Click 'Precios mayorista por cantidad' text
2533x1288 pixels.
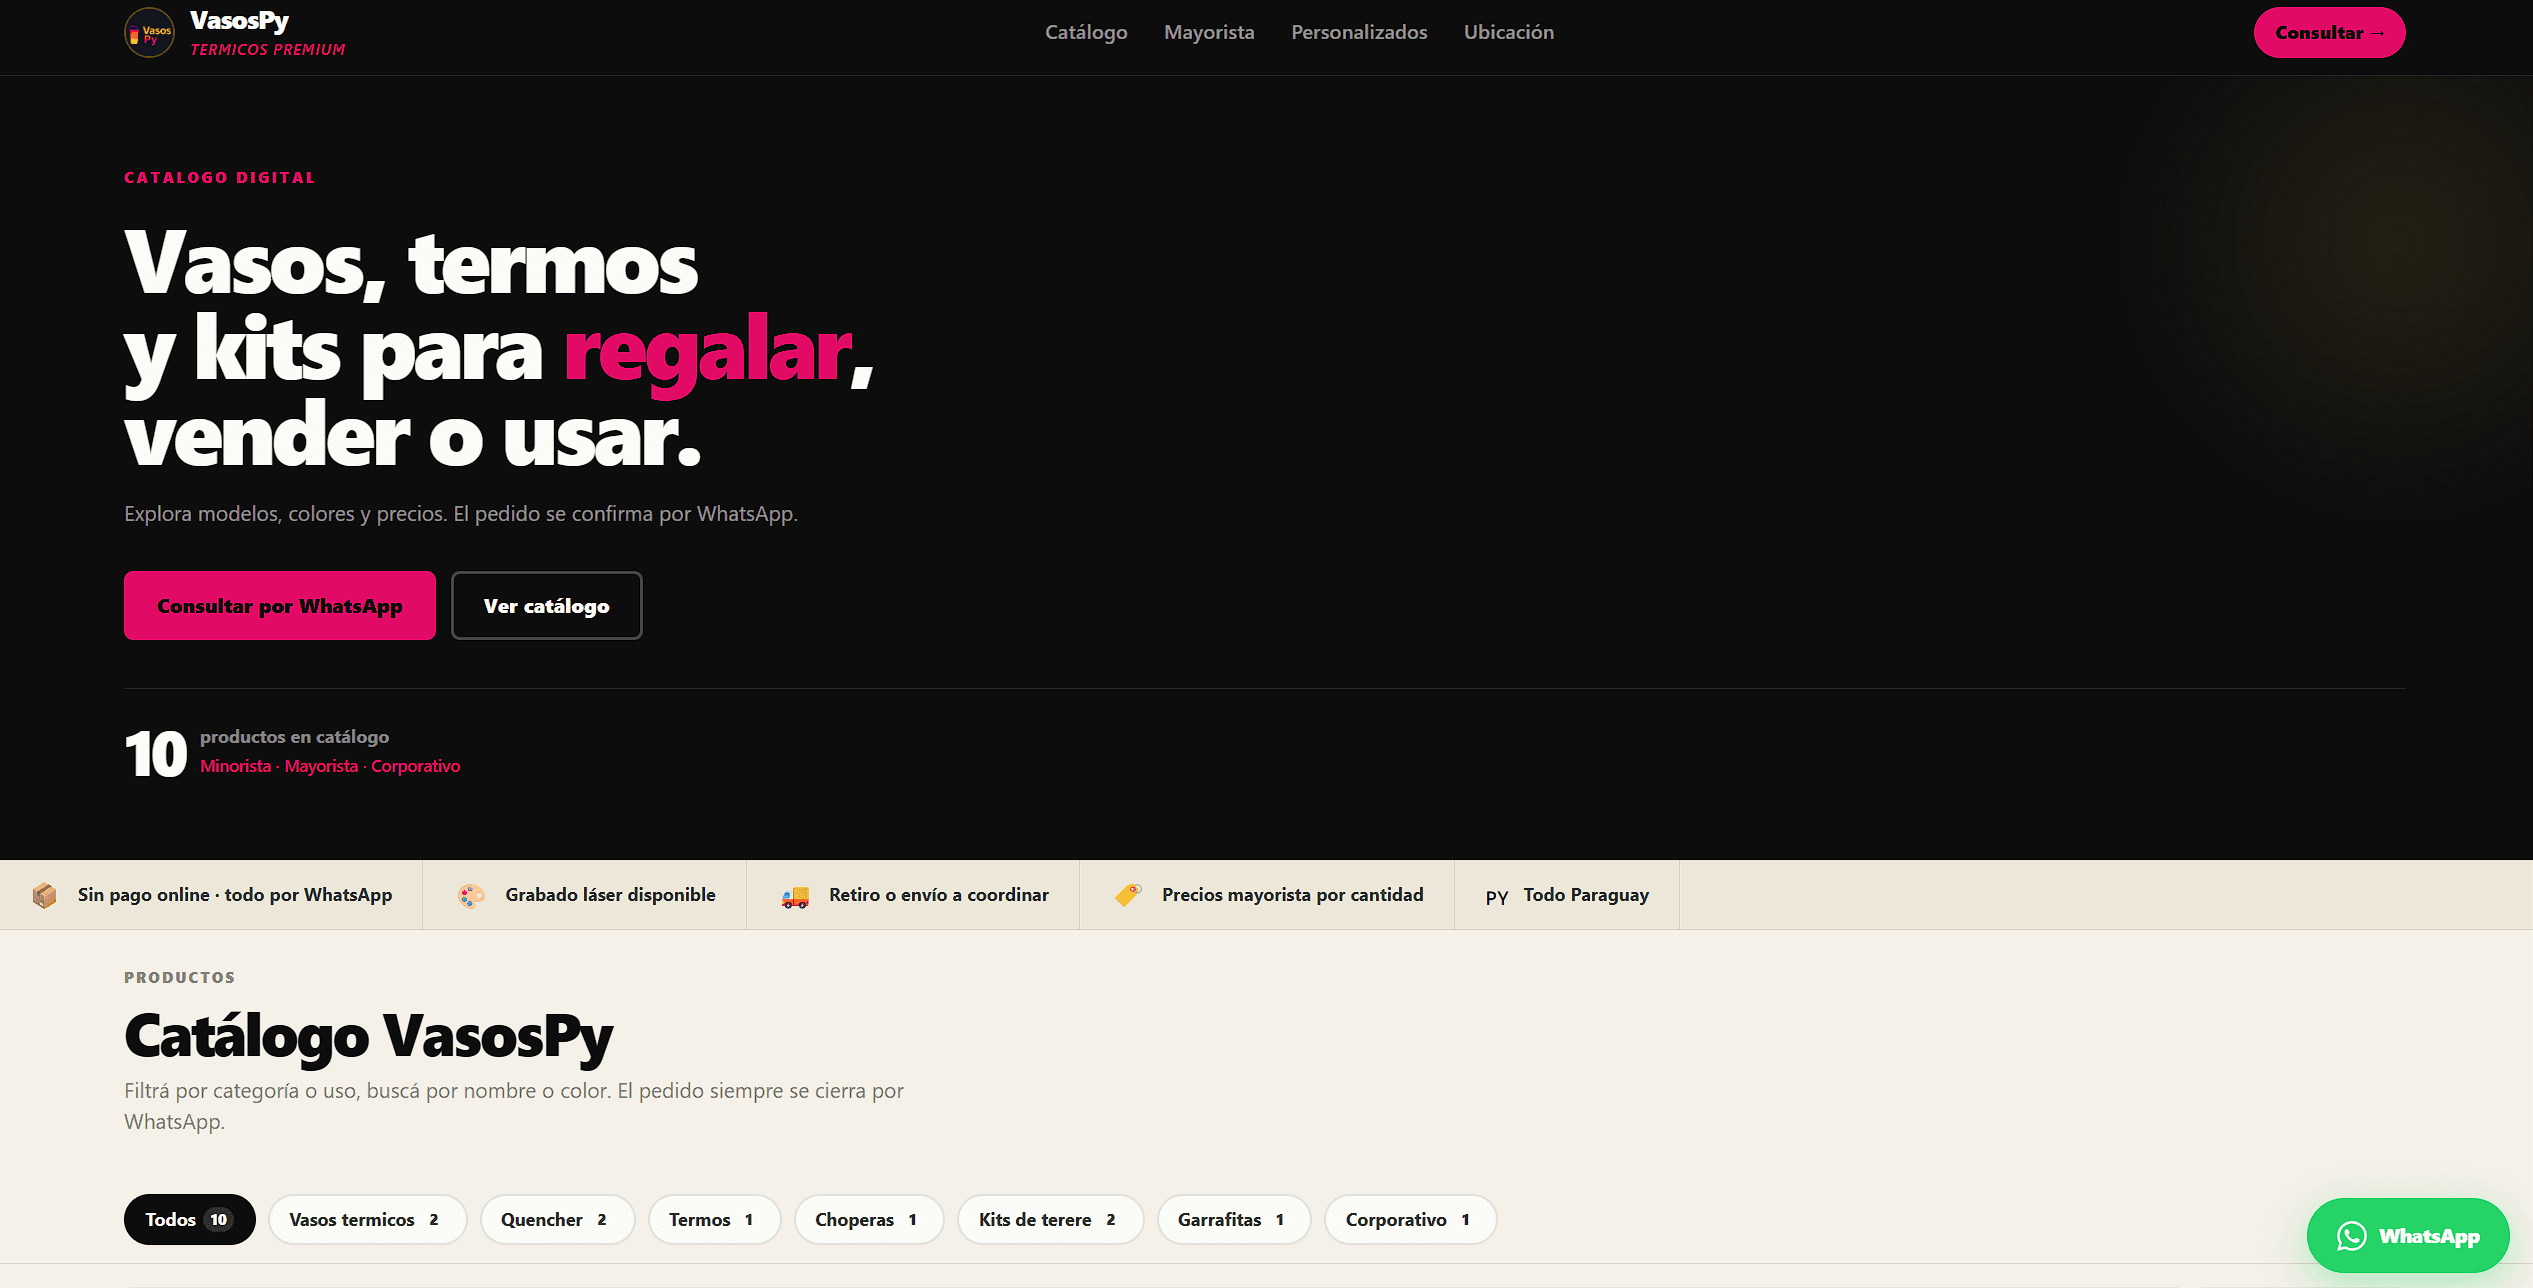click(x=1293, y=895)
